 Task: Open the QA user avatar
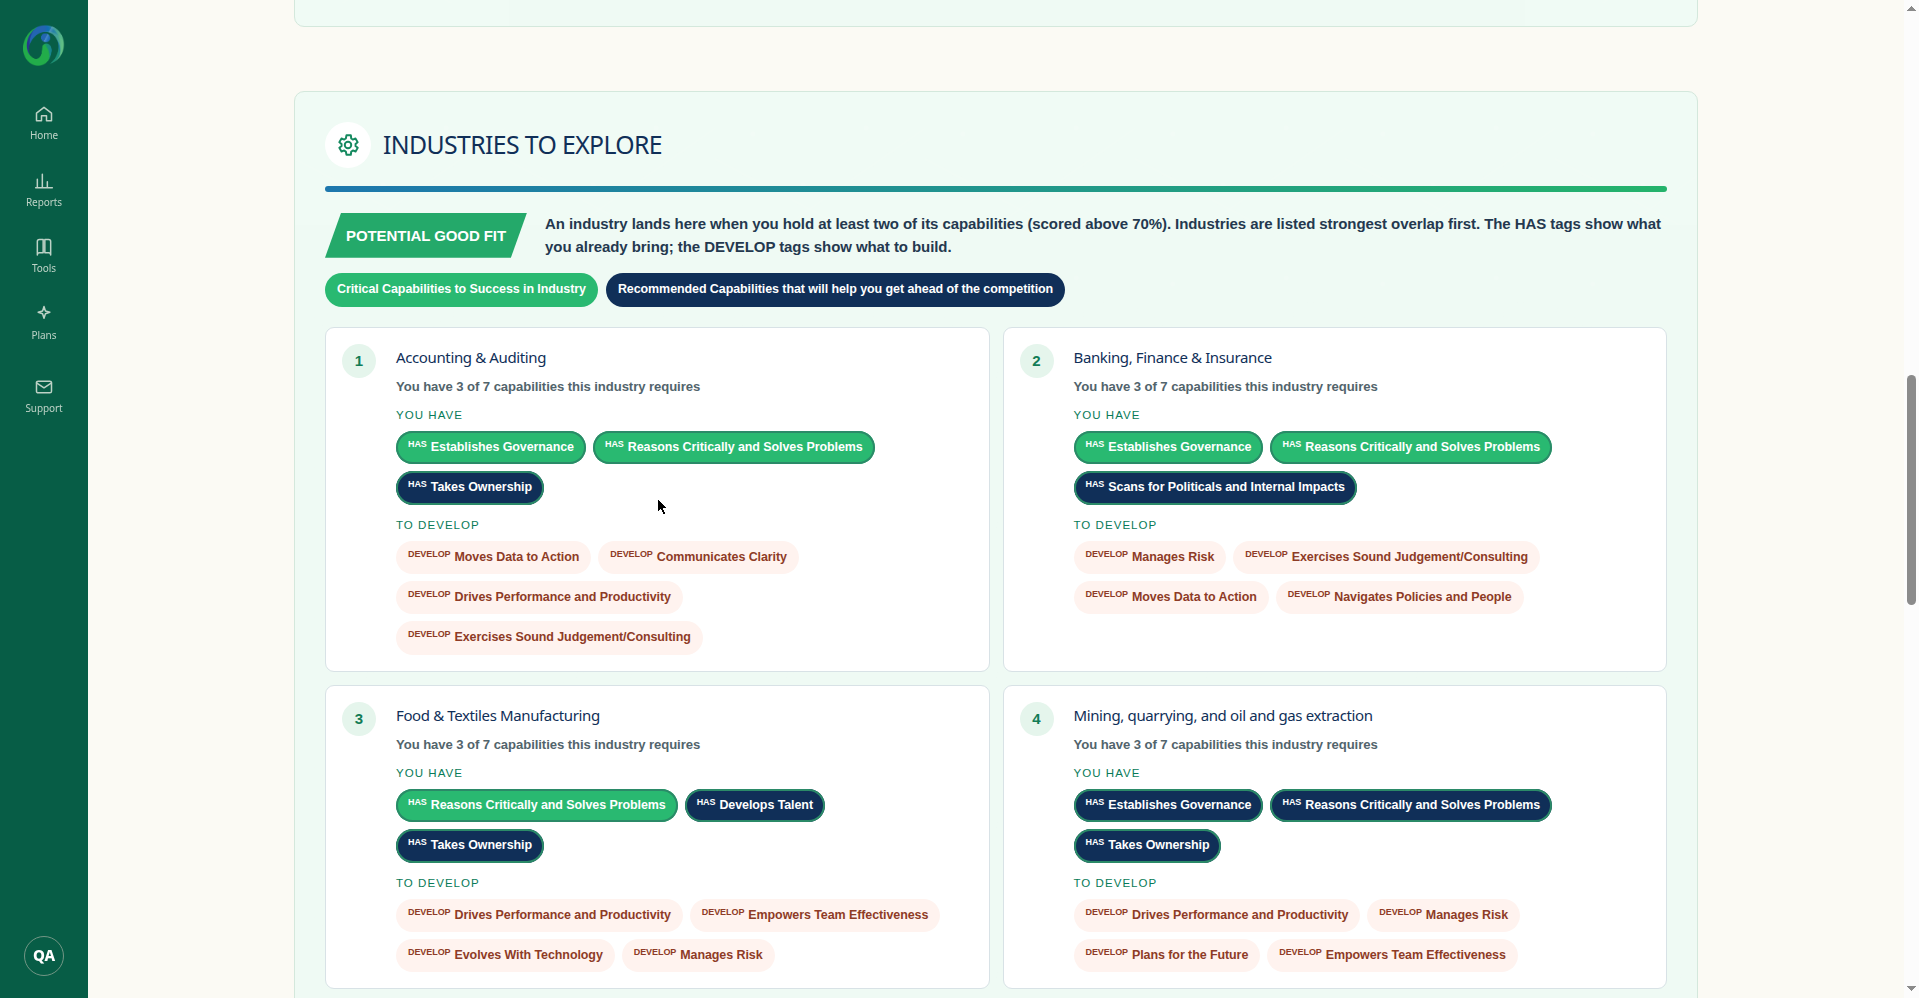coord(44,956)
